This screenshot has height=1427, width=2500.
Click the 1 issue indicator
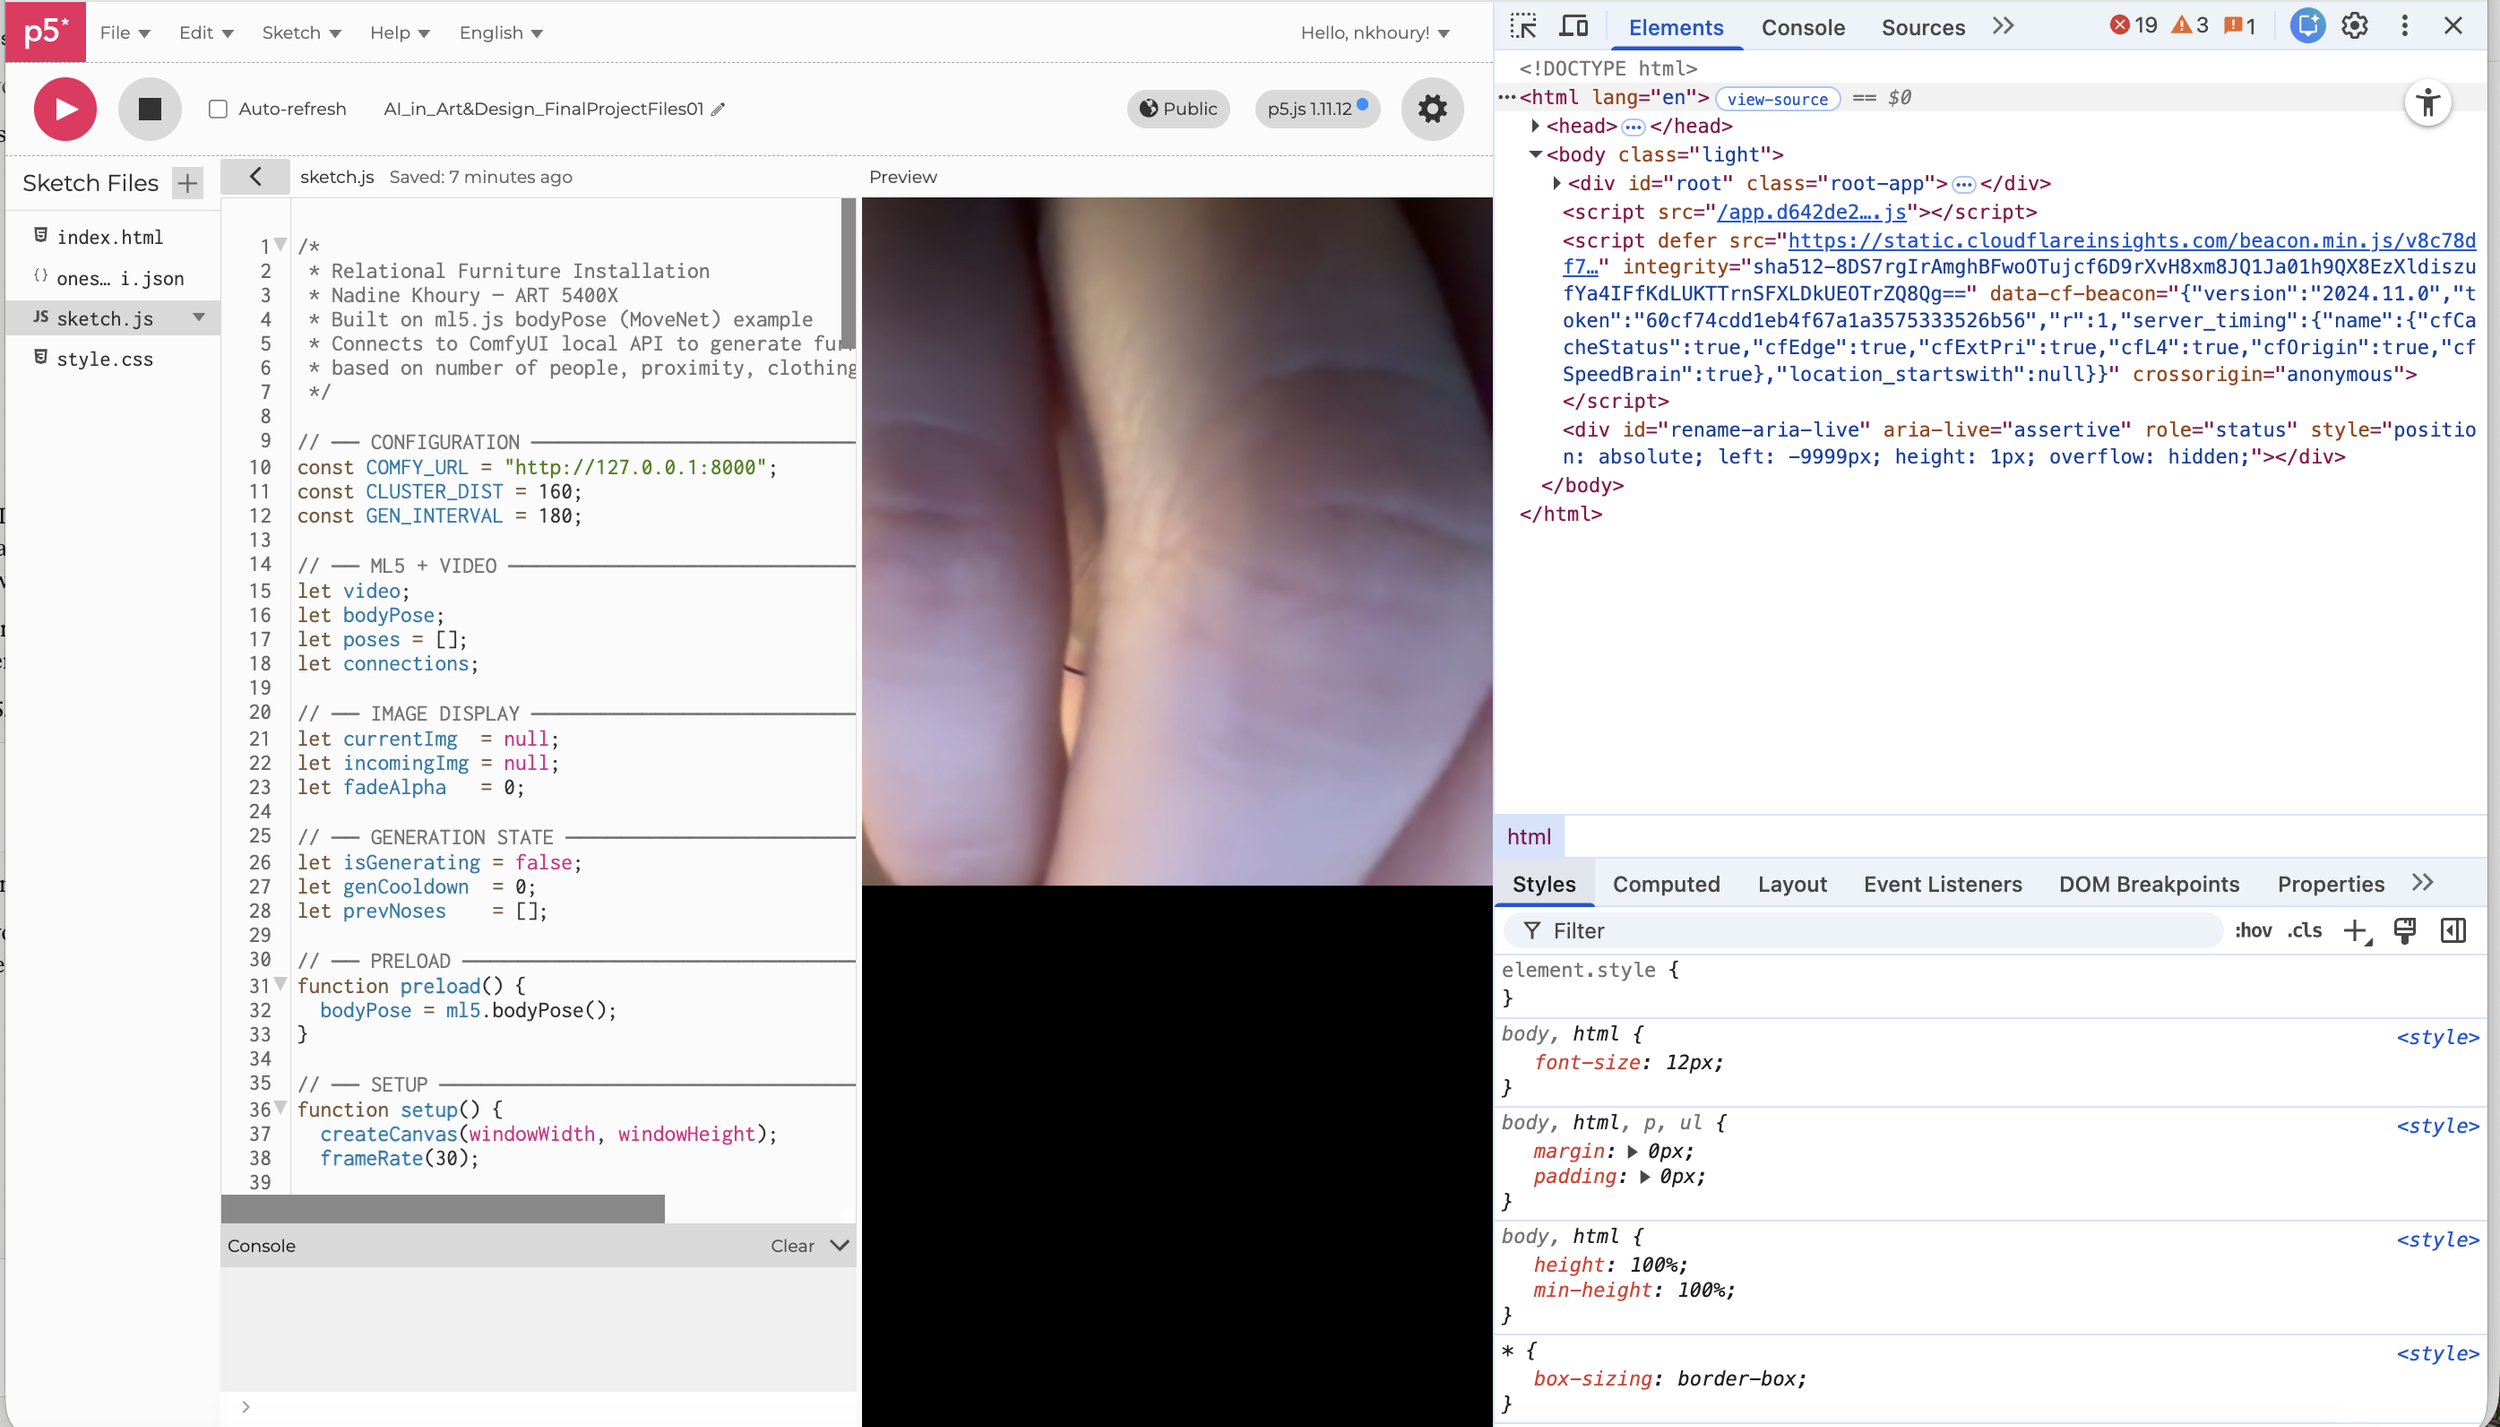[2240, 26]
